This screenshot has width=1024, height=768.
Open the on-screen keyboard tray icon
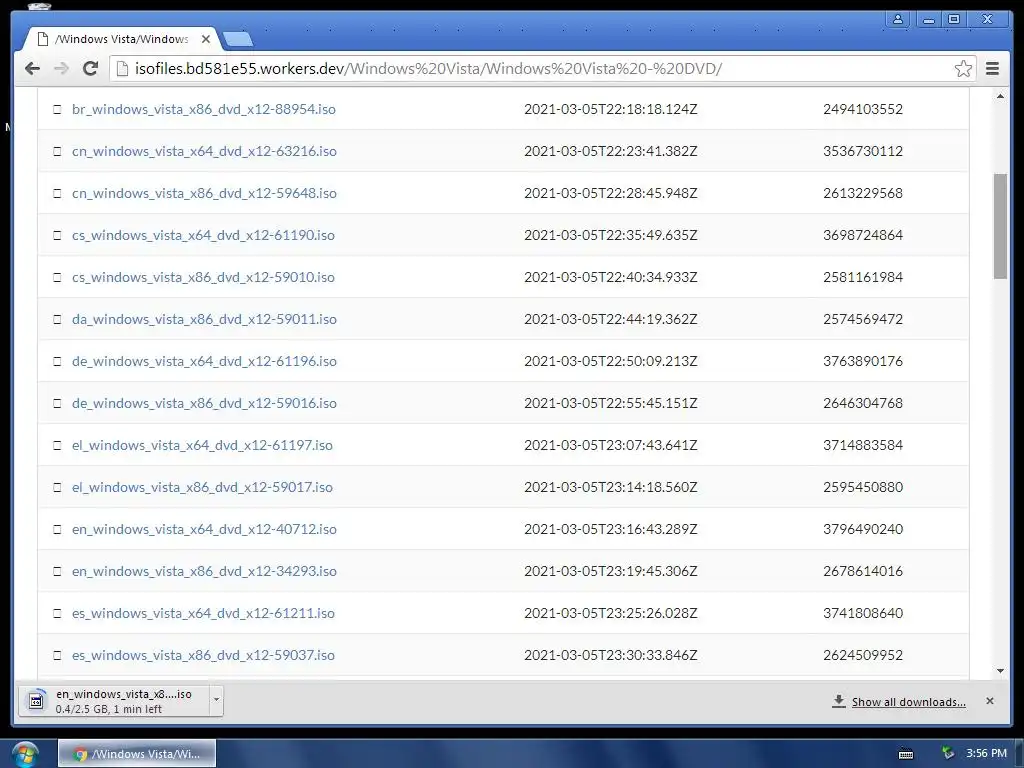pyautogui.click(x=906, y=754)
